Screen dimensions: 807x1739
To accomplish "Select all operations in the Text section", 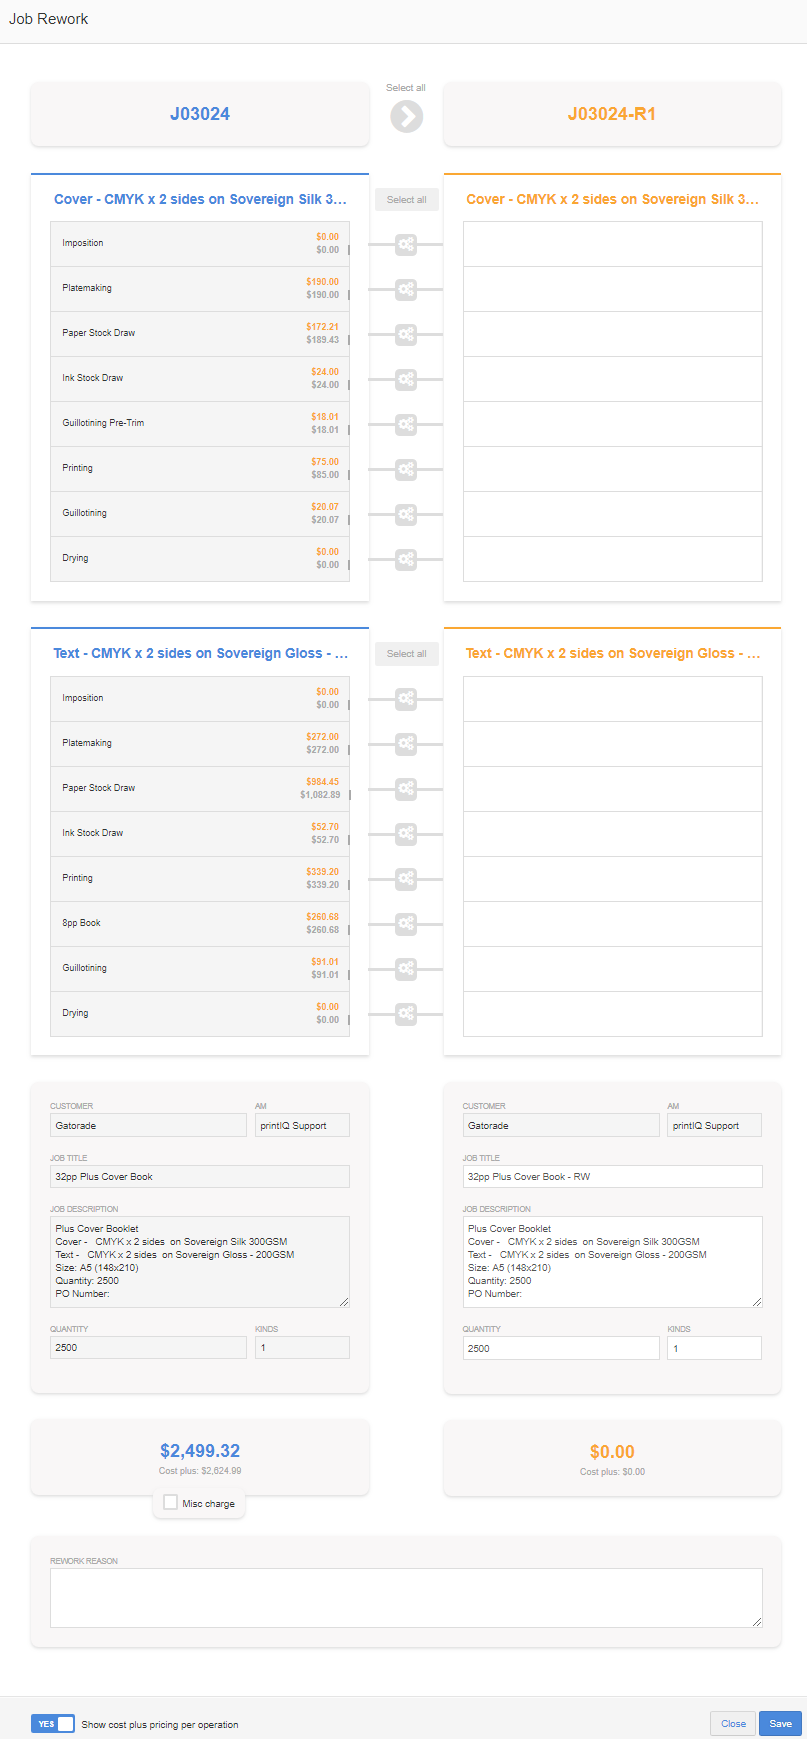I will (407, 654).
